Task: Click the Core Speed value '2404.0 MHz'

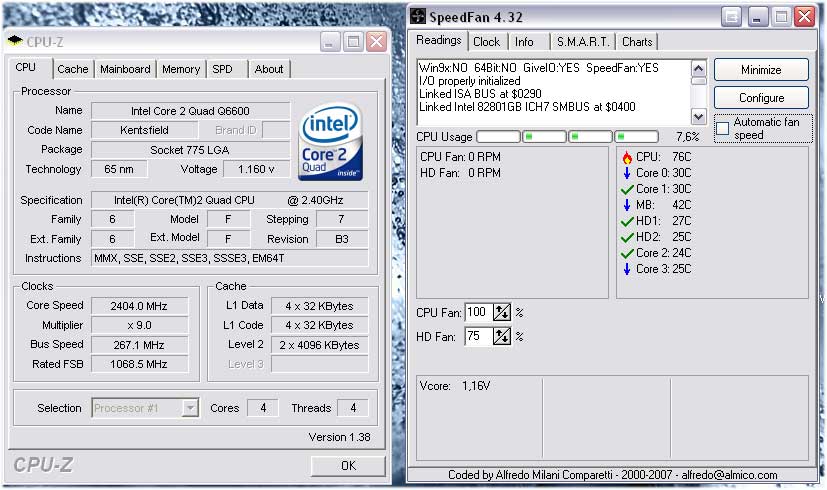Action: [x=139, y=306]
